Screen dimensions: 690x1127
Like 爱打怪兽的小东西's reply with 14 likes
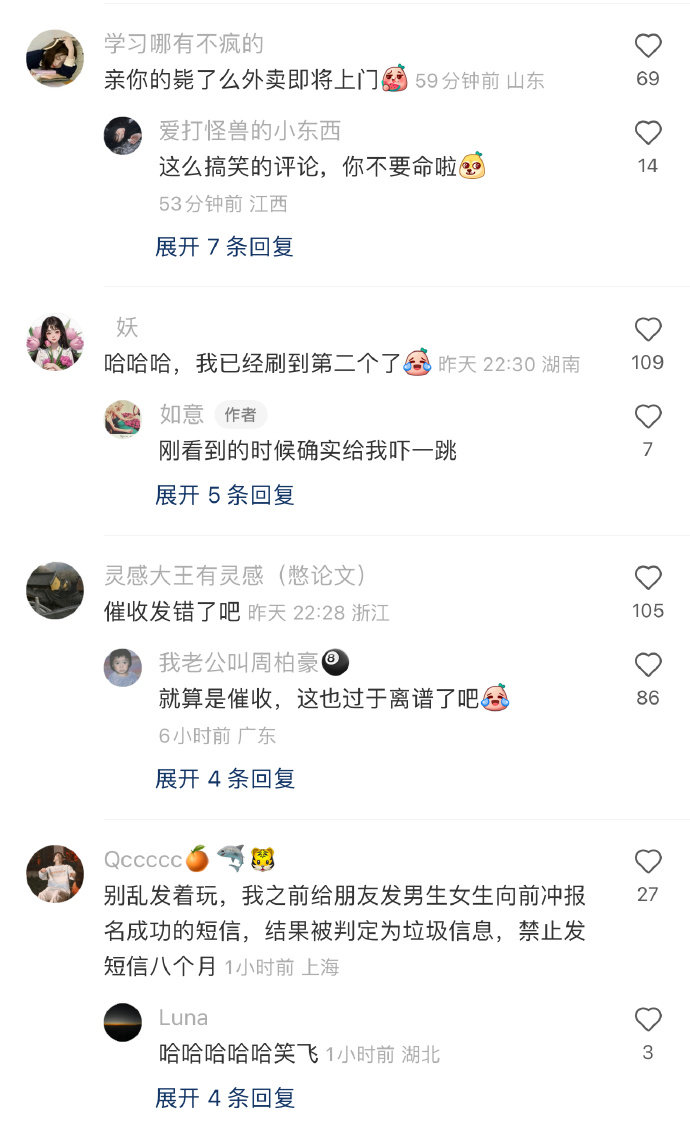coord(648,132)
